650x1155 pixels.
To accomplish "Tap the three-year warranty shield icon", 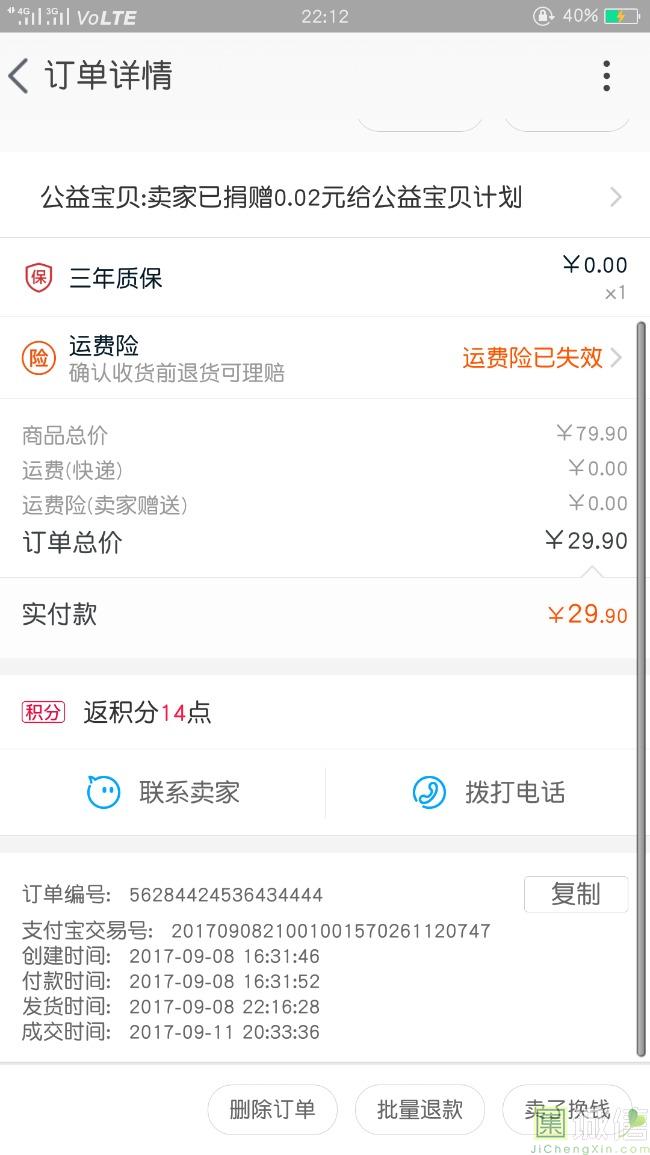I will tap(38, 278).
